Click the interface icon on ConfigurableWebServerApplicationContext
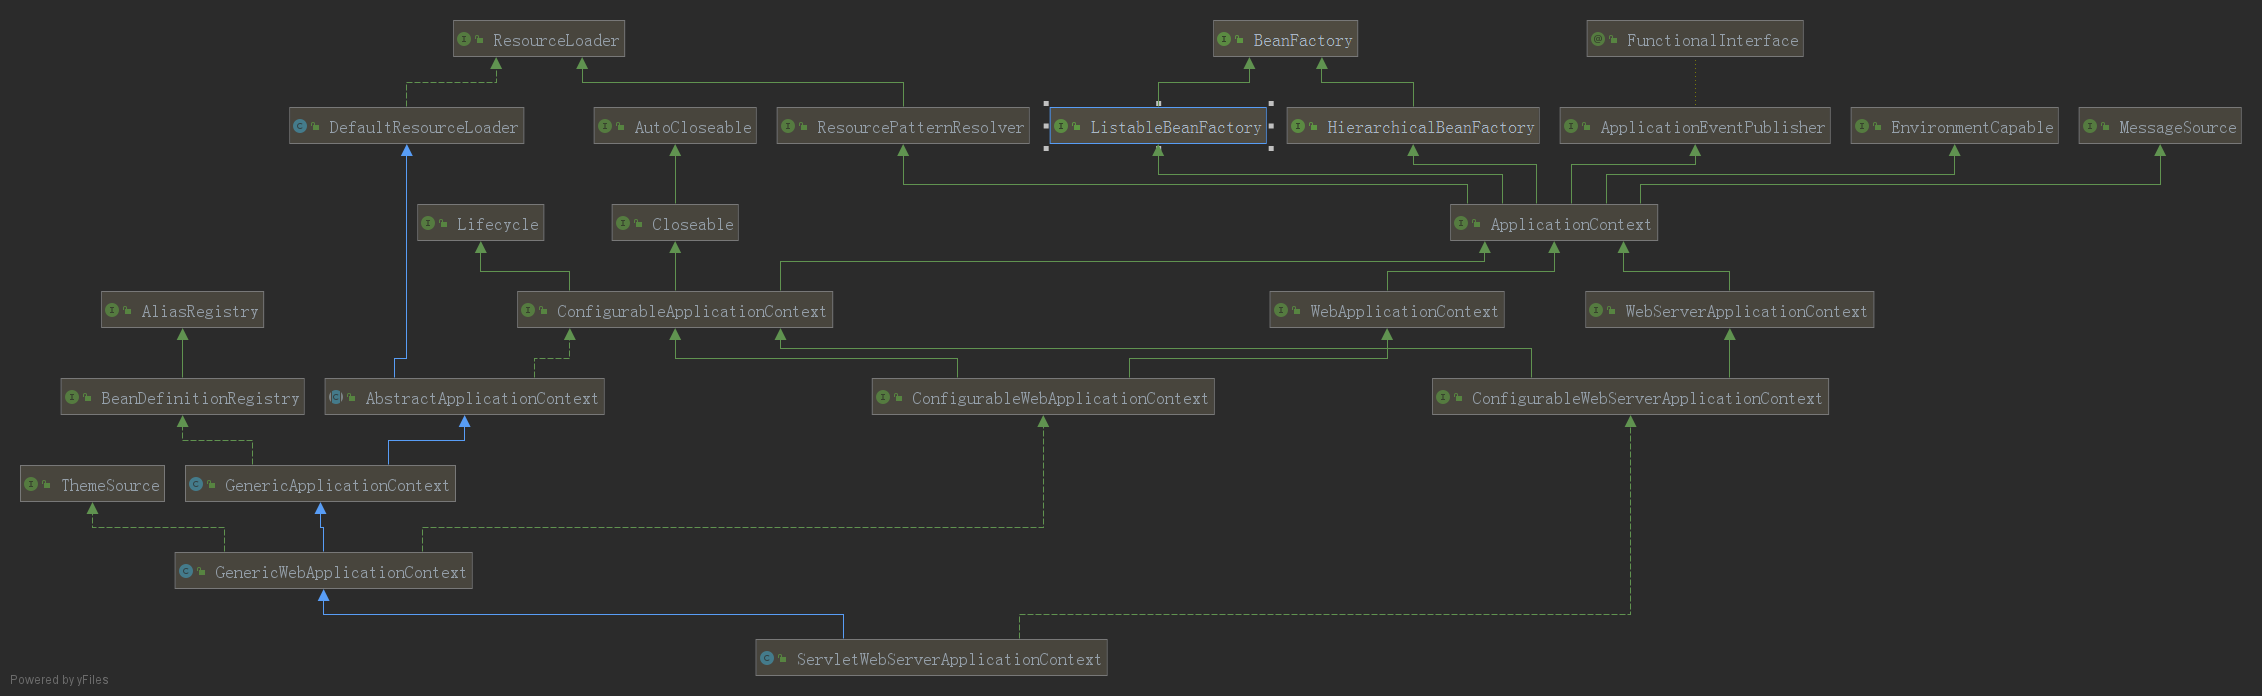The height and width of the screenshot is (696, 2262). 1443,397
